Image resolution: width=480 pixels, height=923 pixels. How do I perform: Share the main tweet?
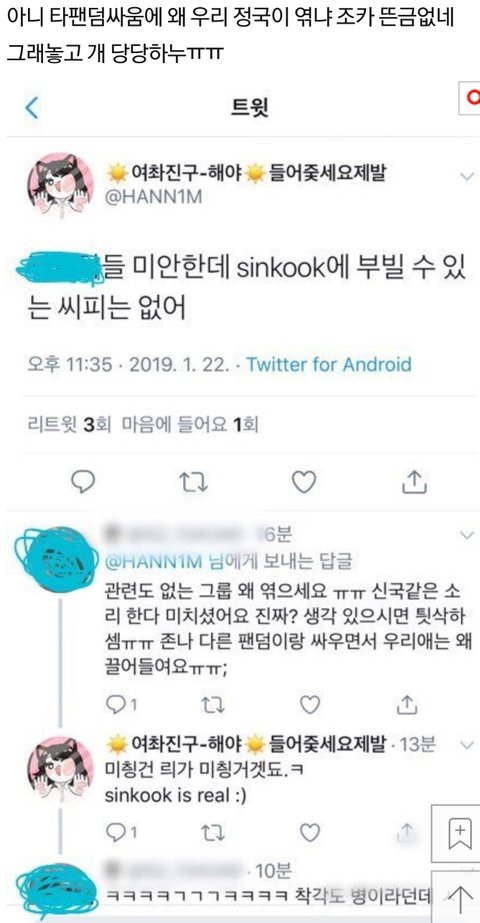click(413, 482)
